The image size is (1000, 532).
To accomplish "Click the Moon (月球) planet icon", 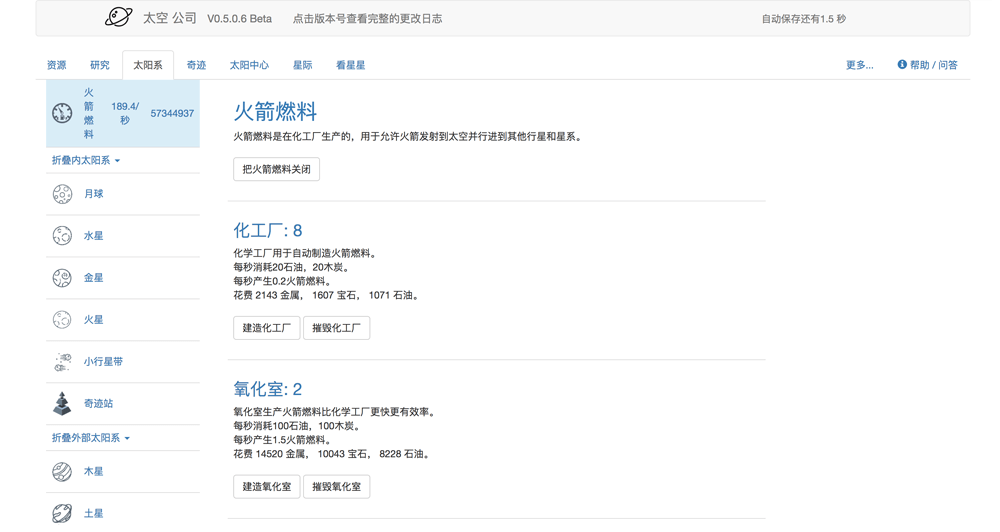I will [x=62, y=194].
